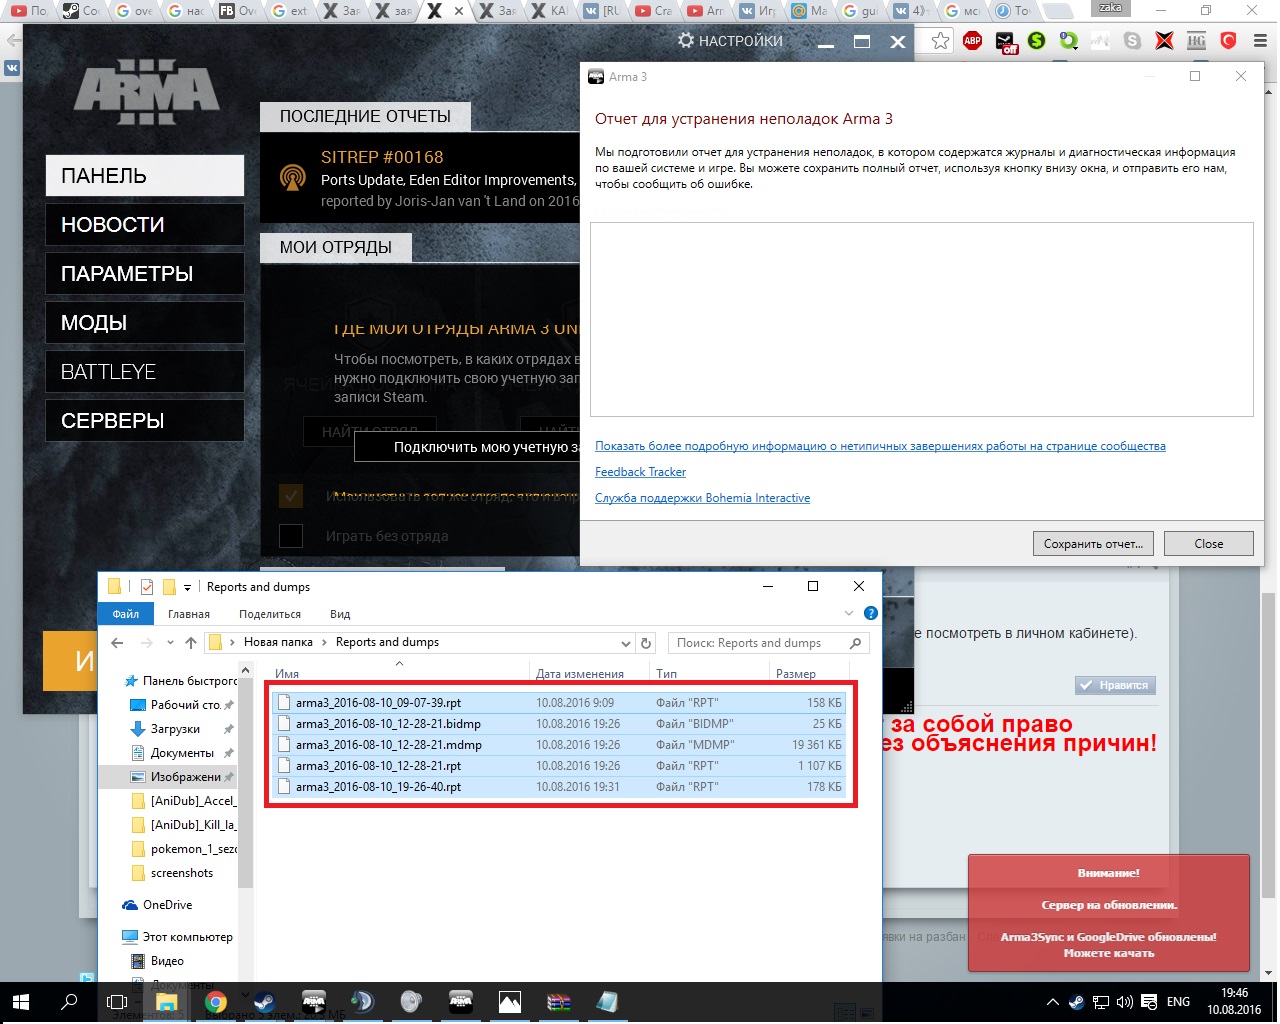Select file arma3_2016-08-10_12-28-21.mdmp
Viewport: 1280px width, 1024px height.
point(560,745)
